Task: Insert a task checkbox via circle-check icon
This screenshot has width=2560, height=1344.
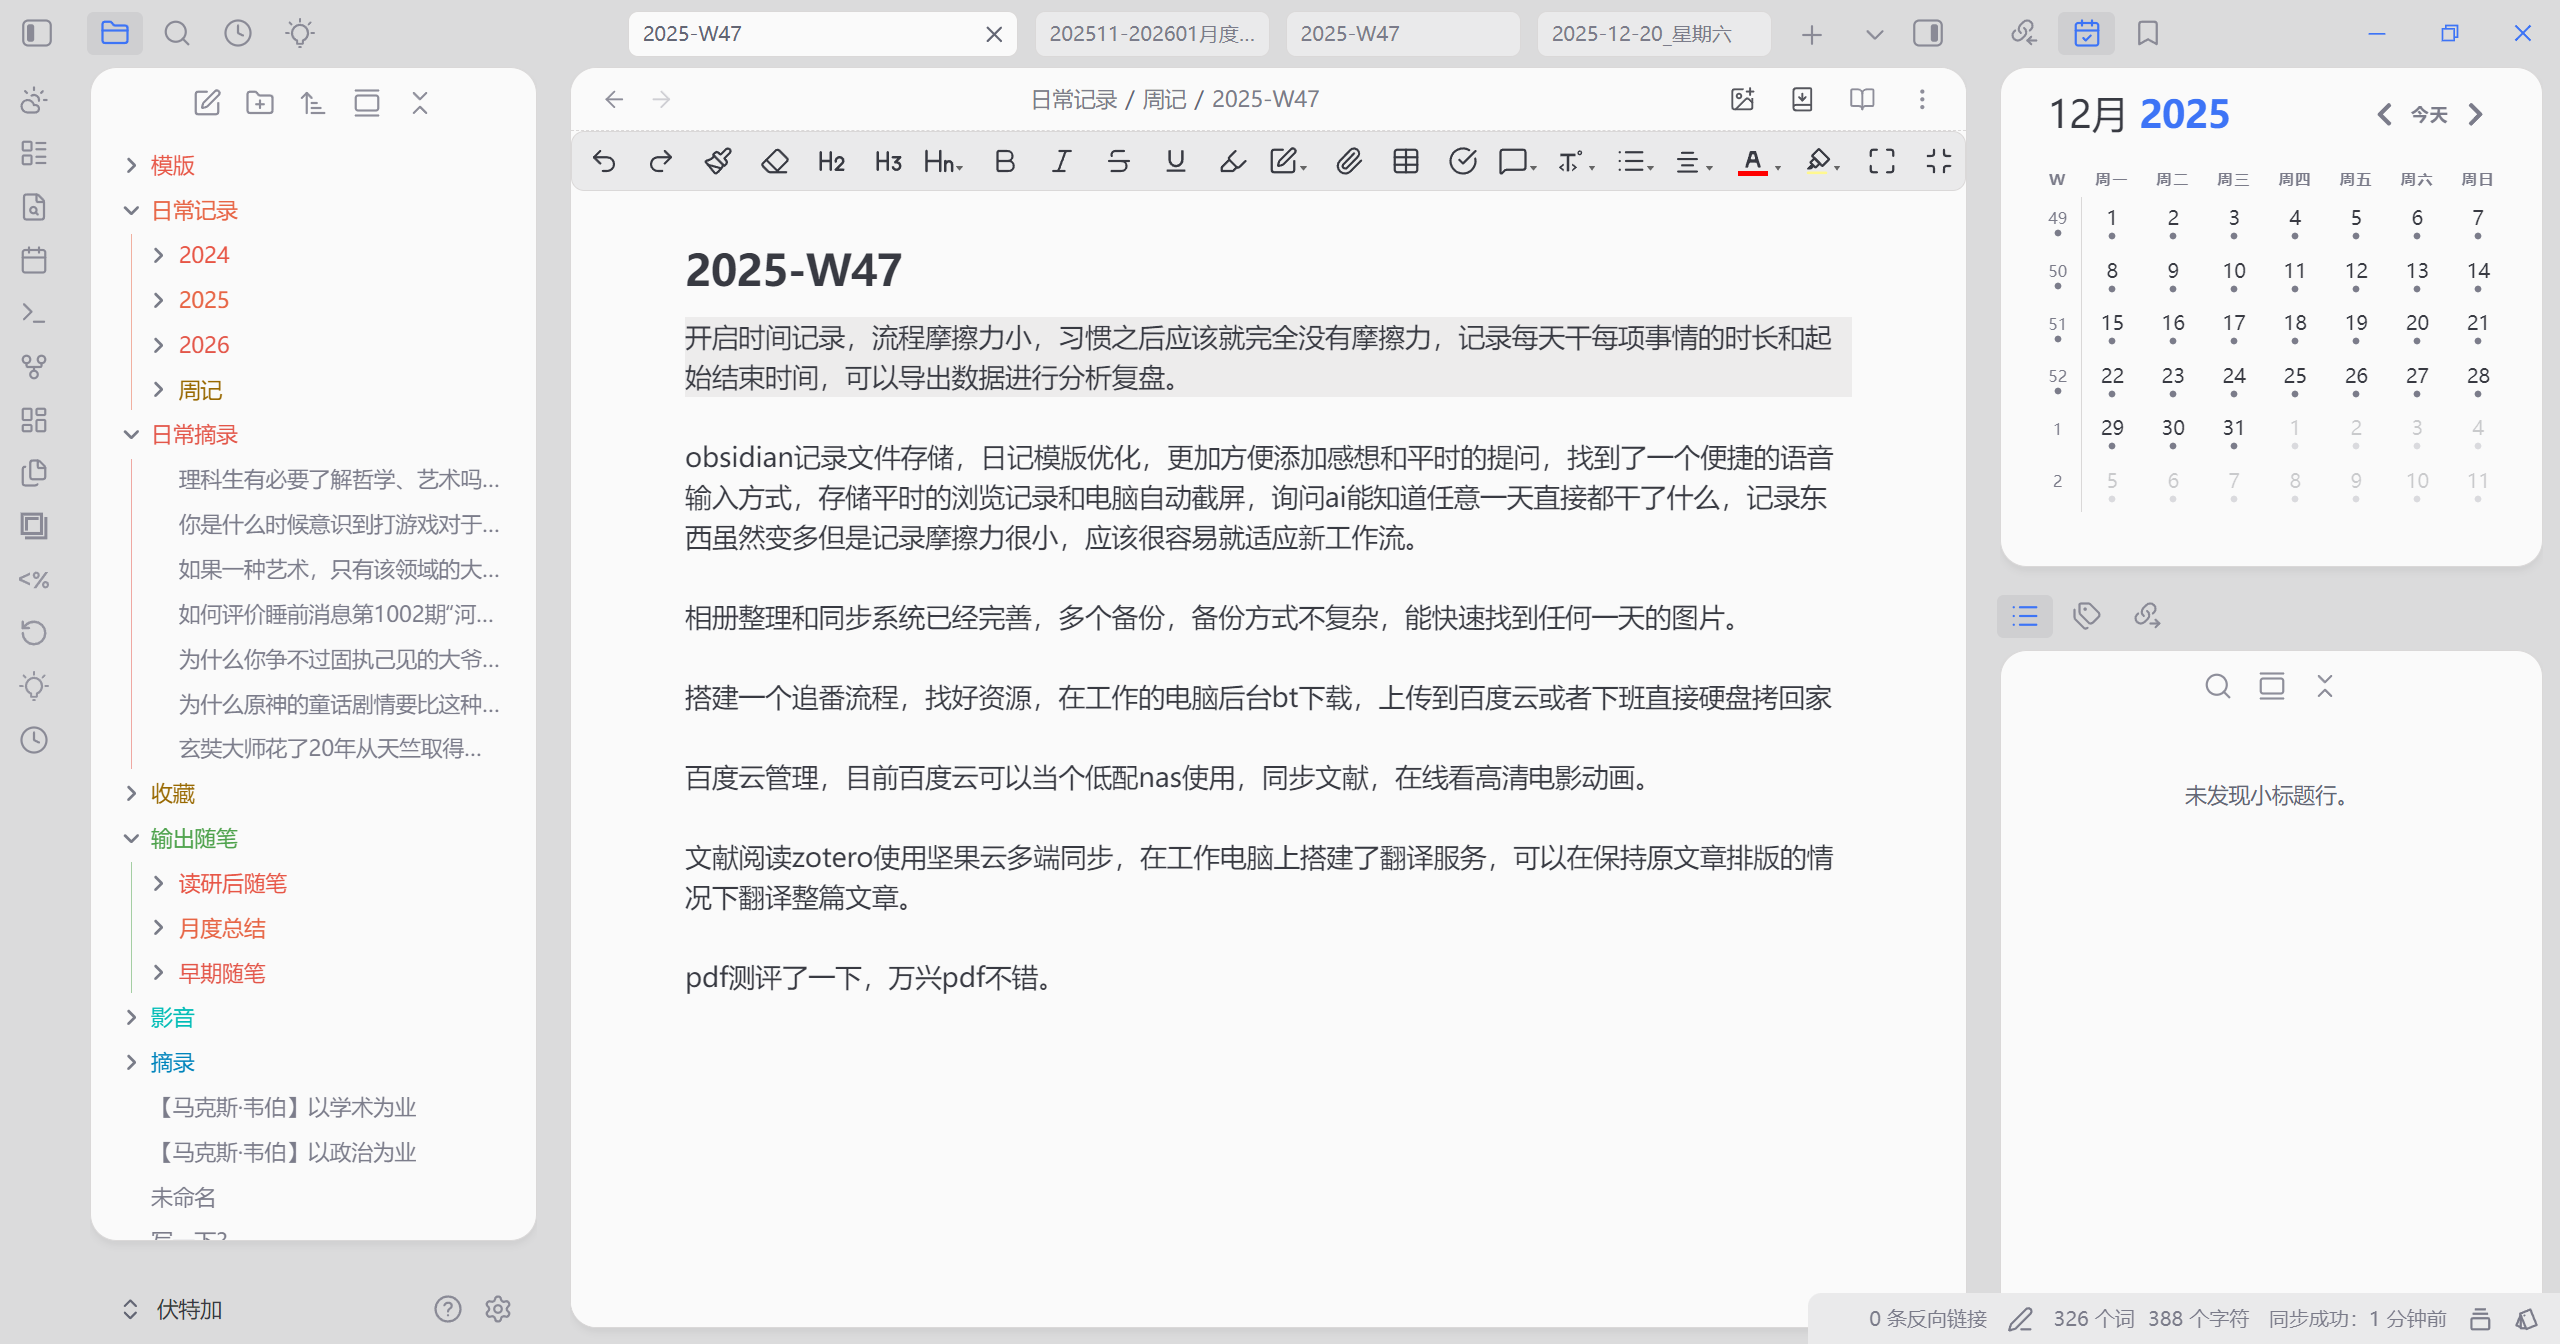Action: pyautogui.click(x=1462, y=161)
